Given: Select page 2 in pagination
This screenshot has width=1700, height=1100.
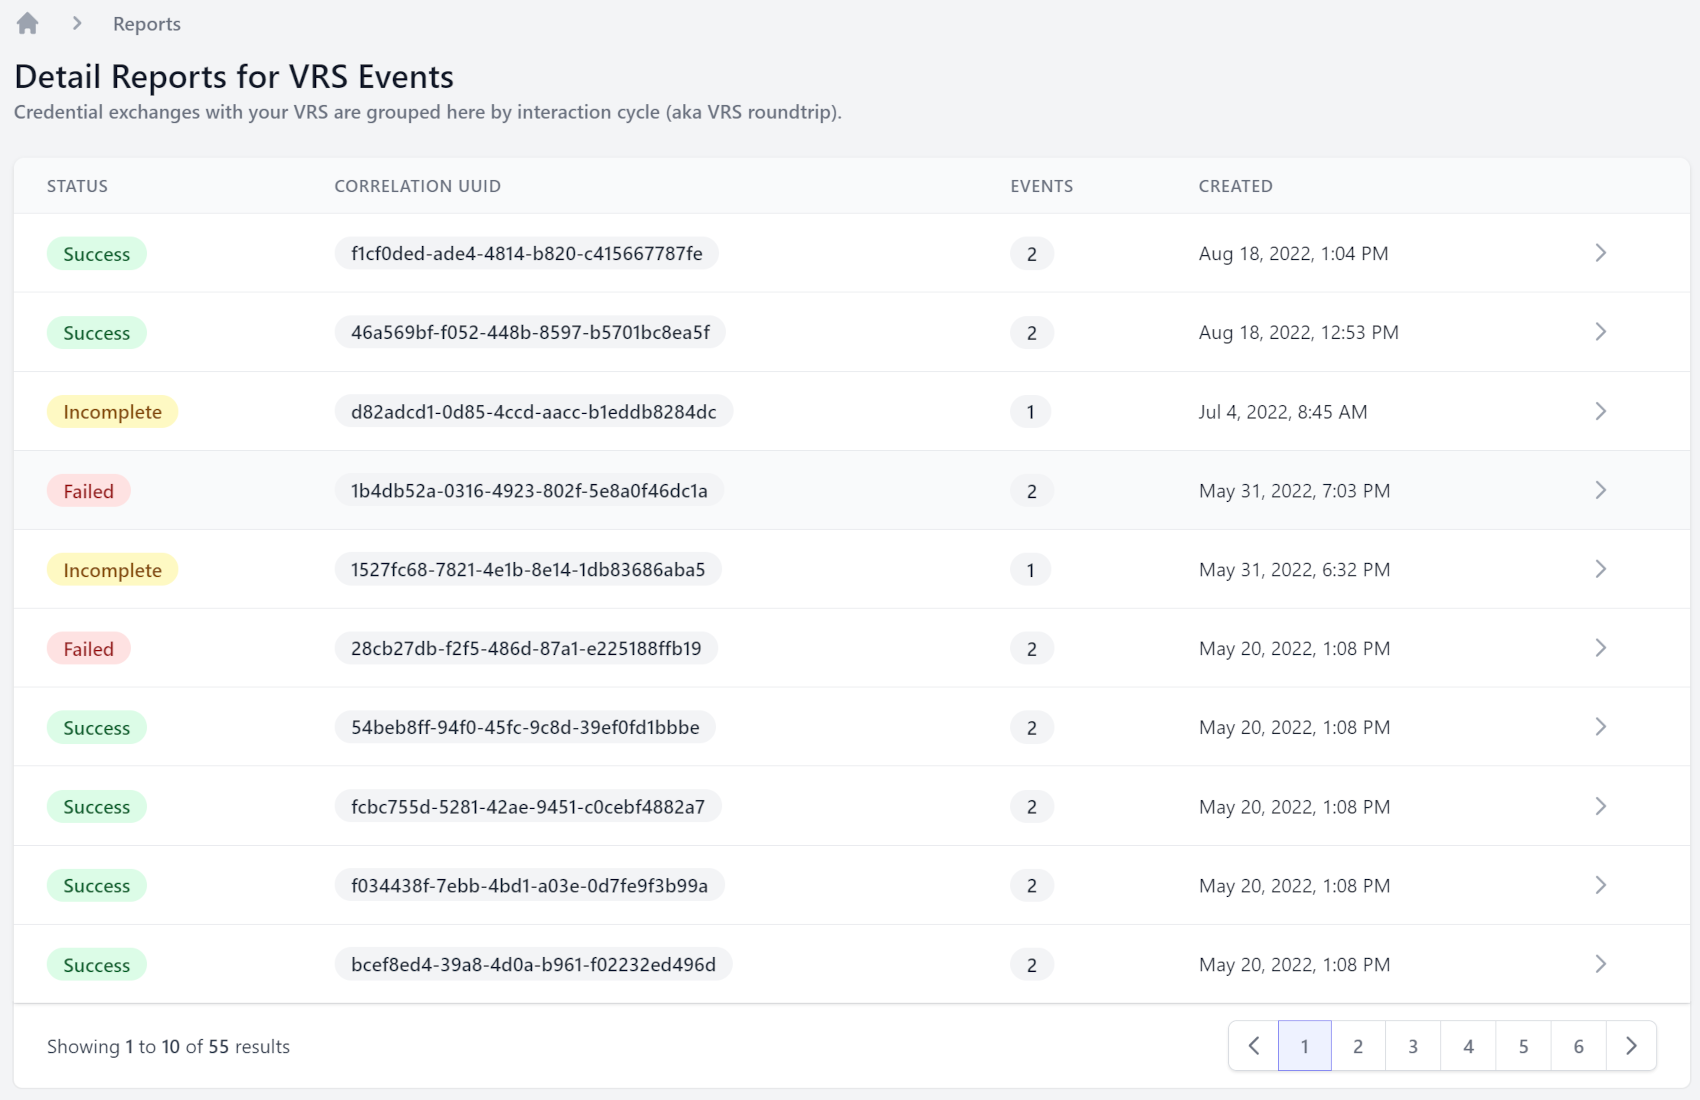Looking at the screenshot, I should [x=1358, y=1046].
